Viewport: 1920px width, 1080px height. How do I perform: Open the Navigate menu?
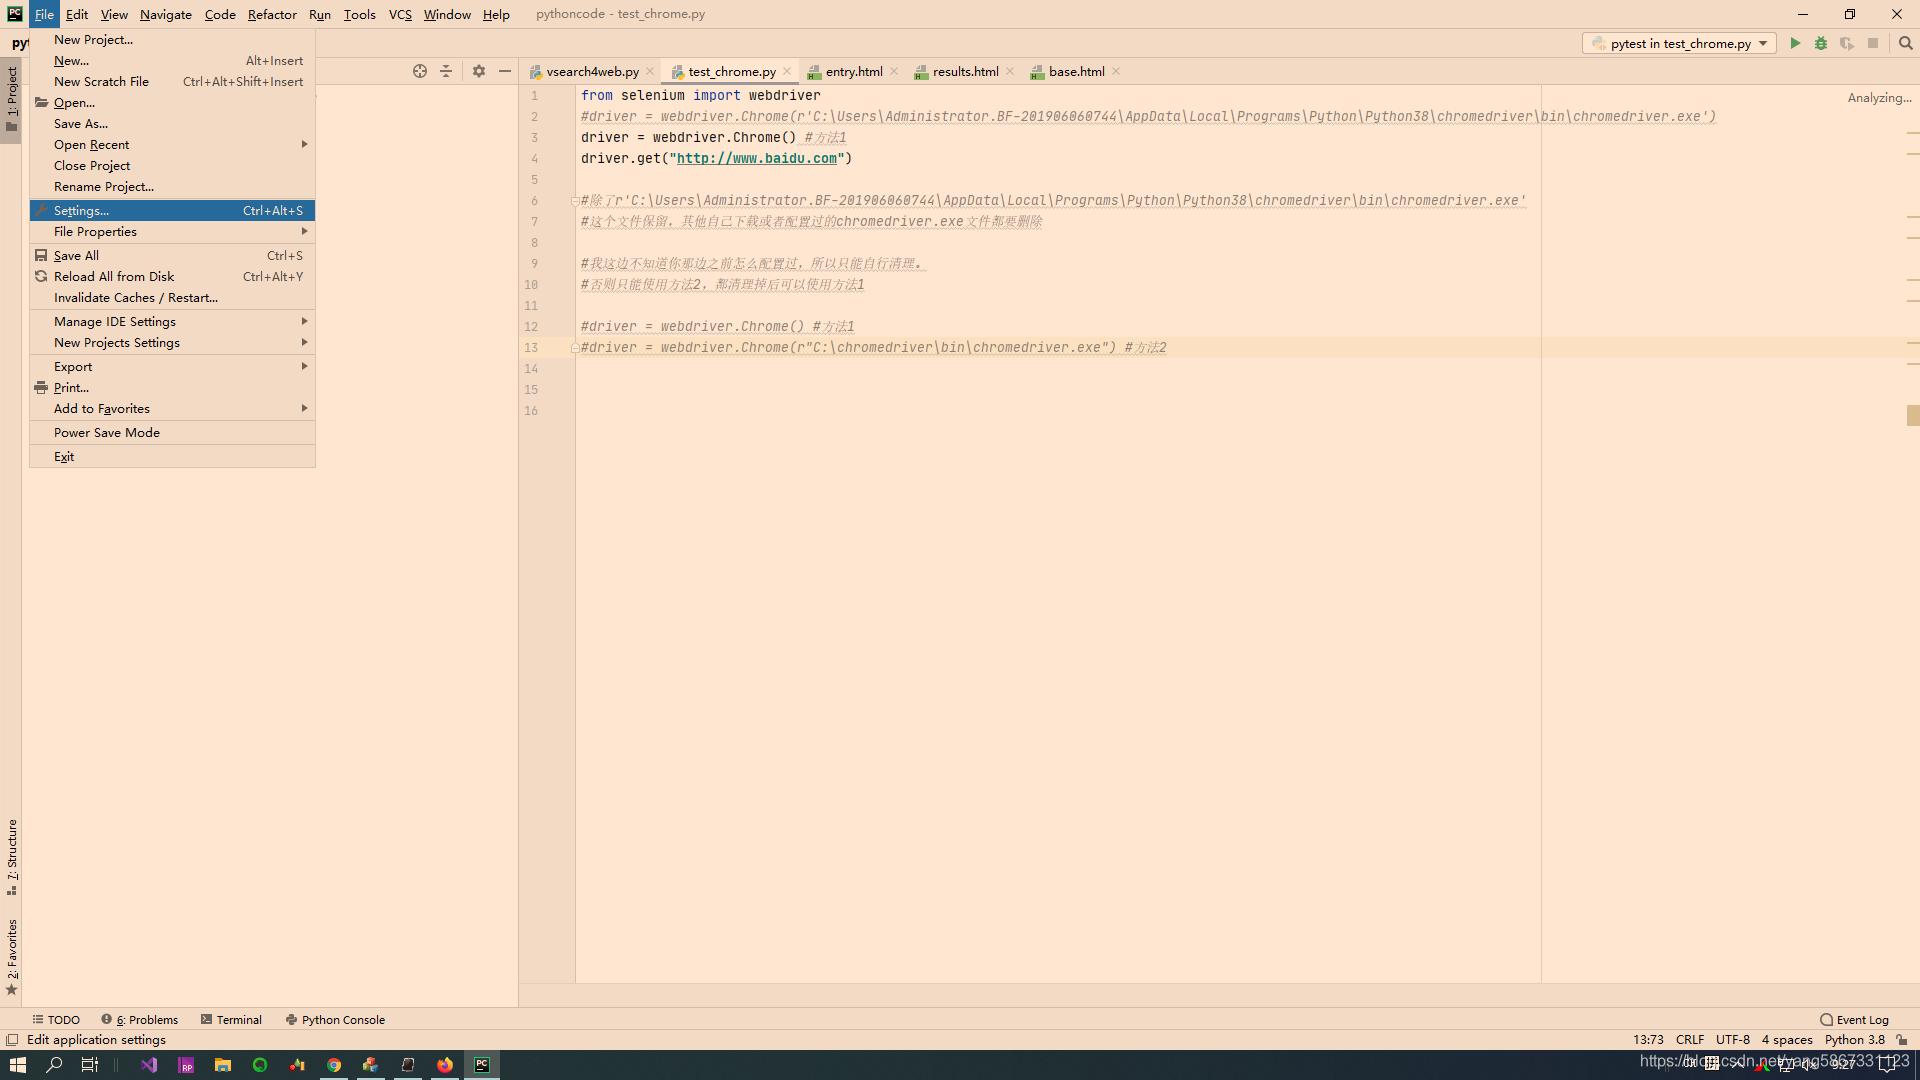pyautogui.click(x=166, y=14)
